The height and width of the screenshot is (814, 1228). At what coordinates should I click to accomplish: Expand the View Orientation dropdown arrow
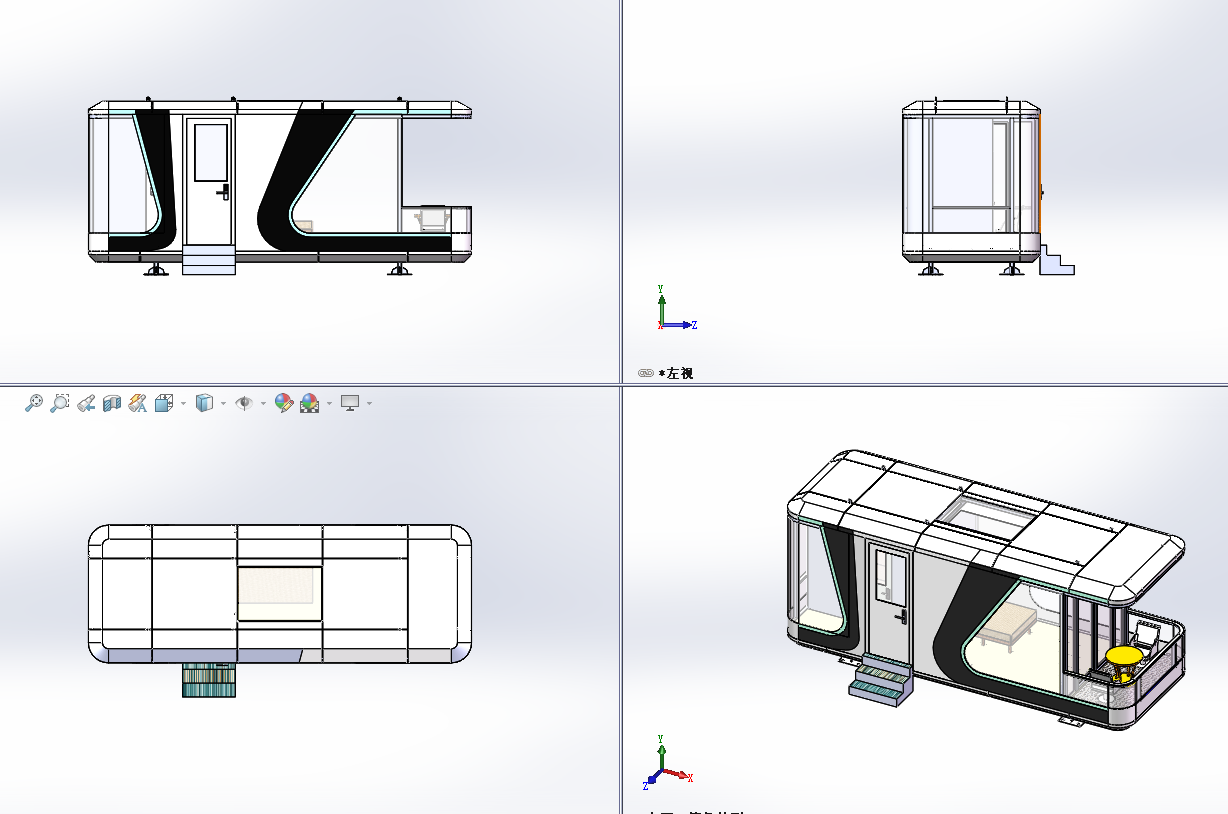[183, 404]
